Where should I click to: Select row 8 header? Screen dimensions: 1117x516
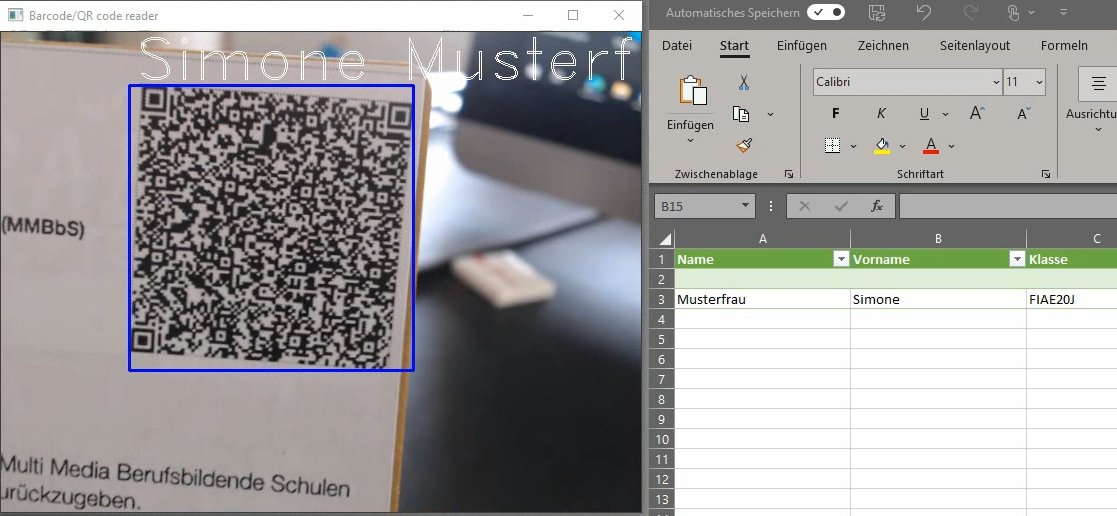[x=663, y=399]
